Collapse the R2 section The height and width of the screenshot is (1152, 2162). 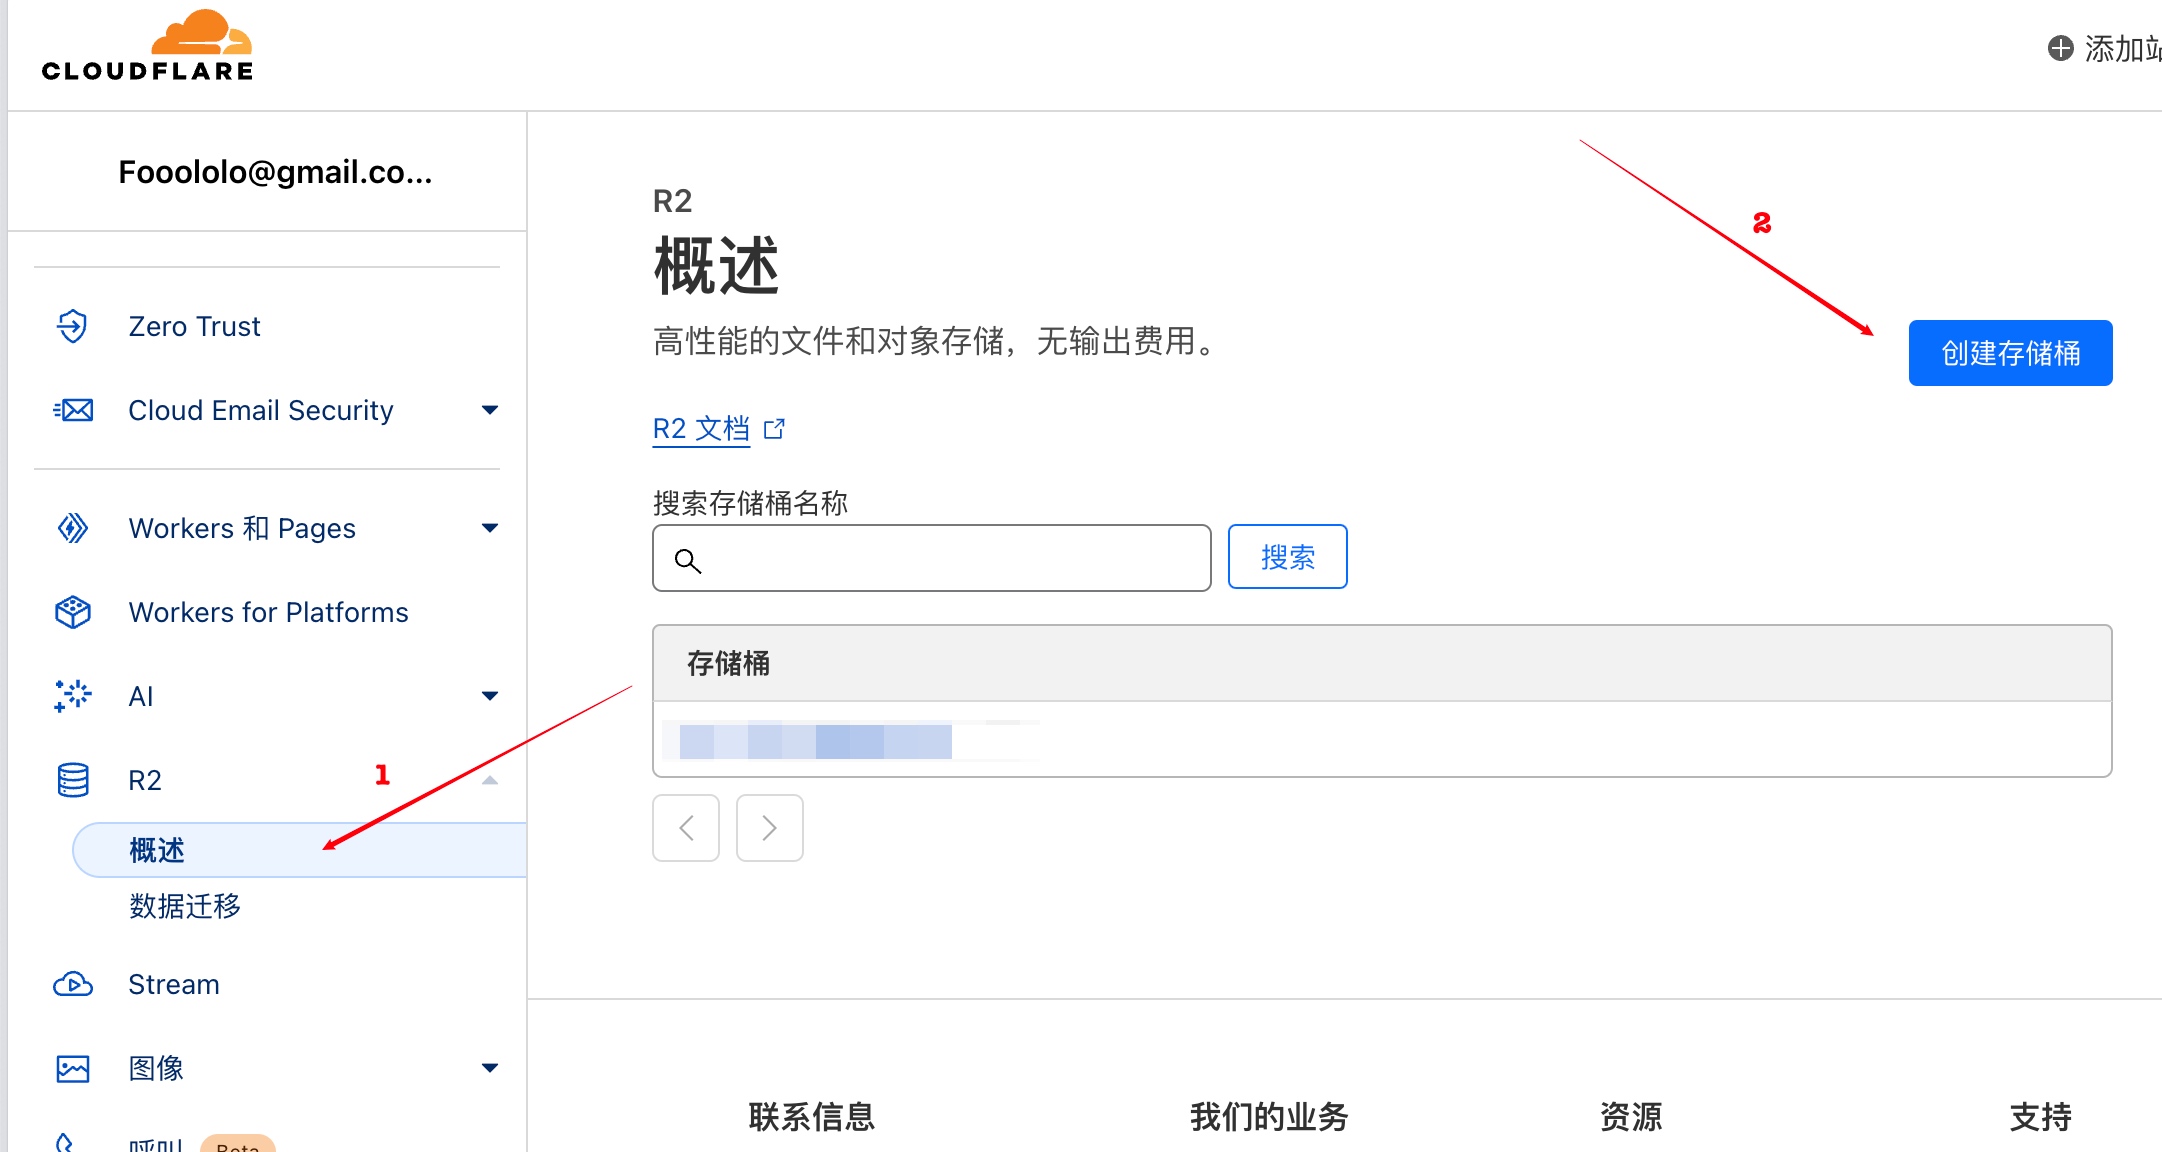[x=489, y=780]
